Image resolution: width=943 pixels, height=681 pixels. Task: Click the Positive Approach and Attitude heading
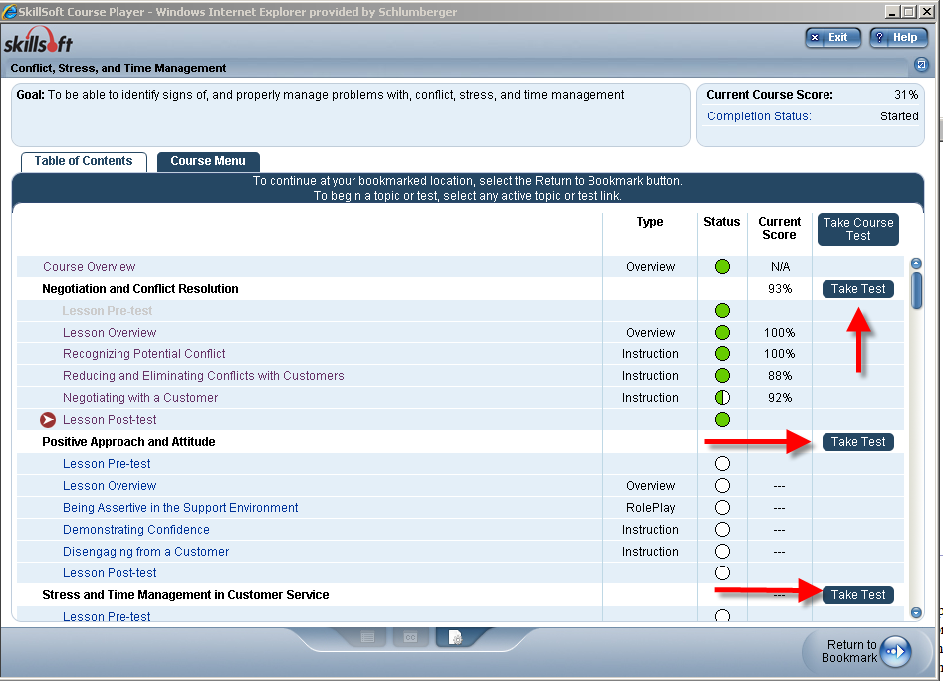129,442
